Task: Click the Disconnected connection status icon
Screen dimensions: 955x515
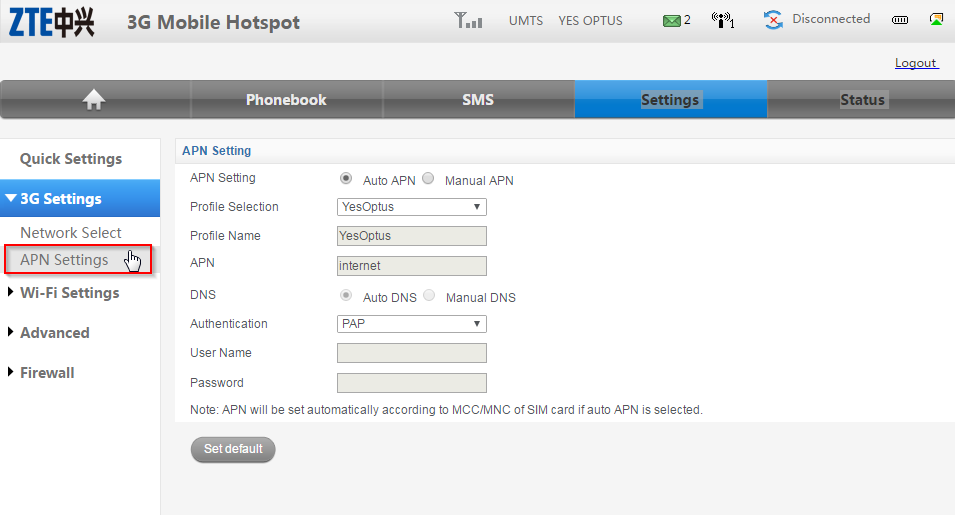Action: (x=773, y=20)
